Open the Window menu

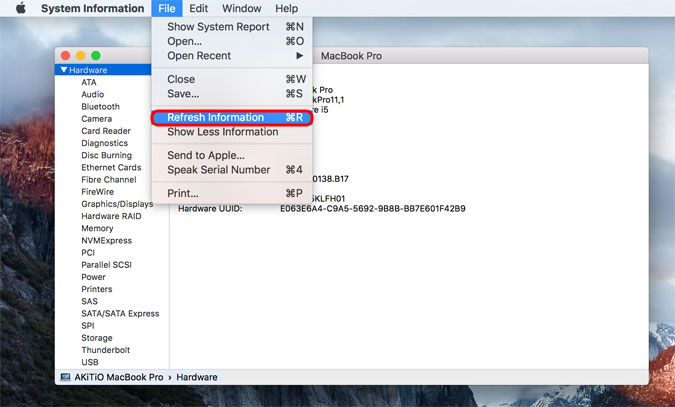point(241,9)
